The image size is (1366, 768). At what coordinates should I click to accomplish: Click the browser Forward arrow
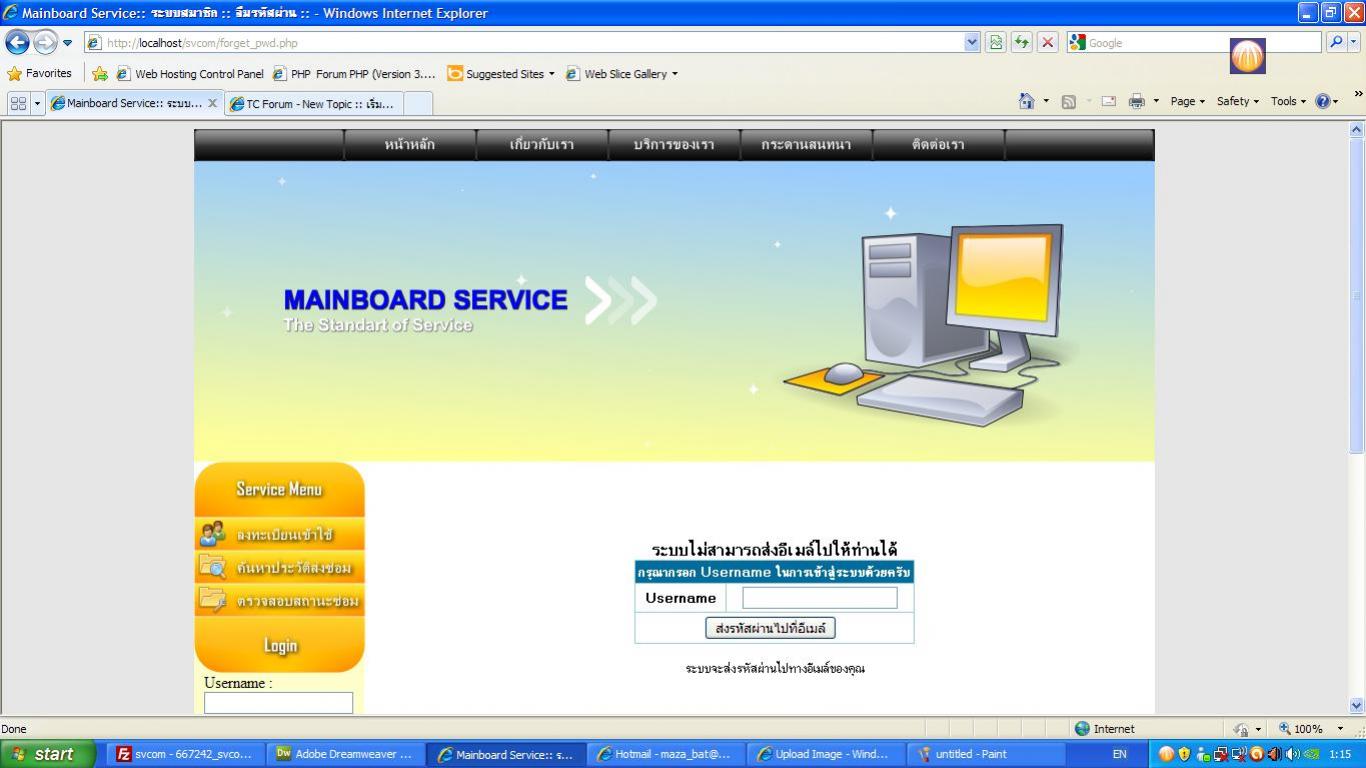pyautogui.click(x=45, y=42)
